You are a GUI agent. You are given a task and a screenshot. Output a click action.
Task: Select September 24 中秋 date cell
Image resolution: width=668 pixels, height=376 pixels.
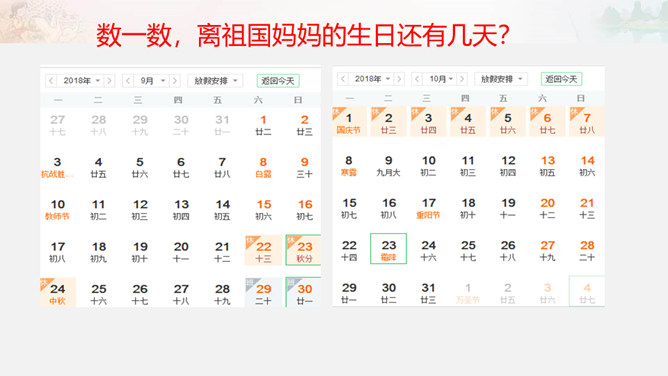point(58,293)
